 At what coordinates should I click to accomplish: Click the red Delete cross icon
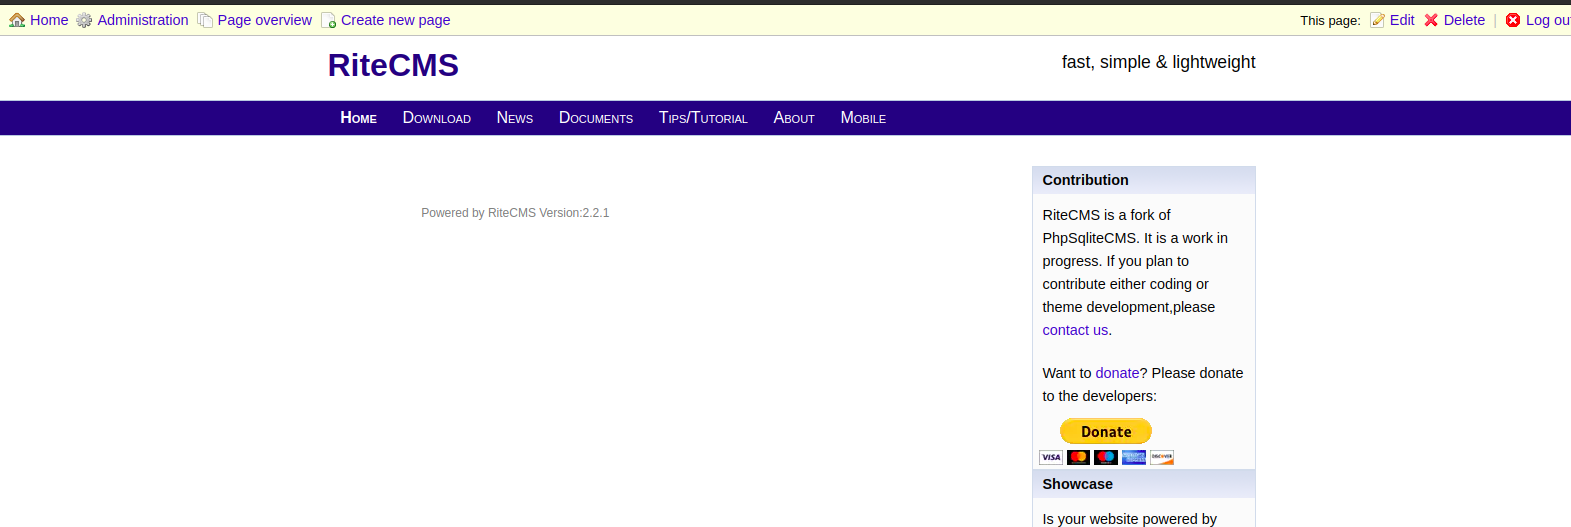coord(1431,20)
